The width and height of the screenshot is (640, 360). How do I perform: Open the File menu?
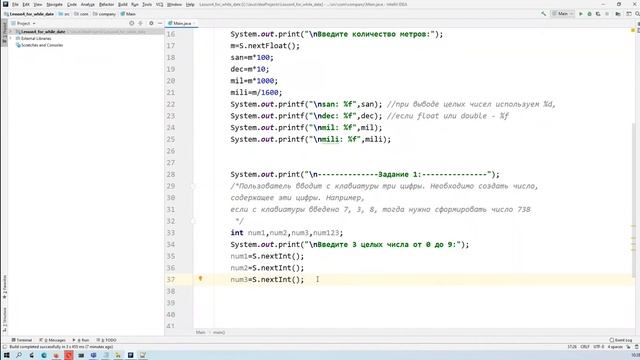[16, 4]
